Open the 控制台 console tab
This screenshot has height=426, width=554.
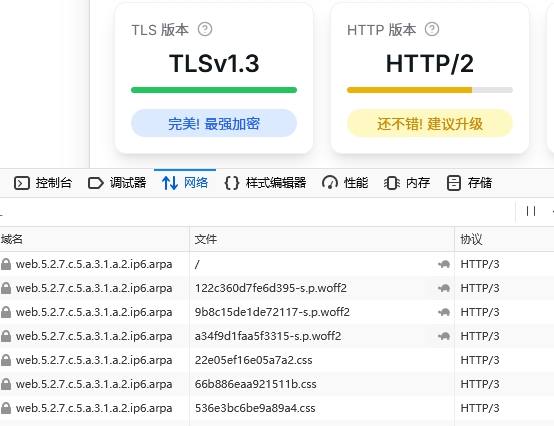[x=43, y=183]
